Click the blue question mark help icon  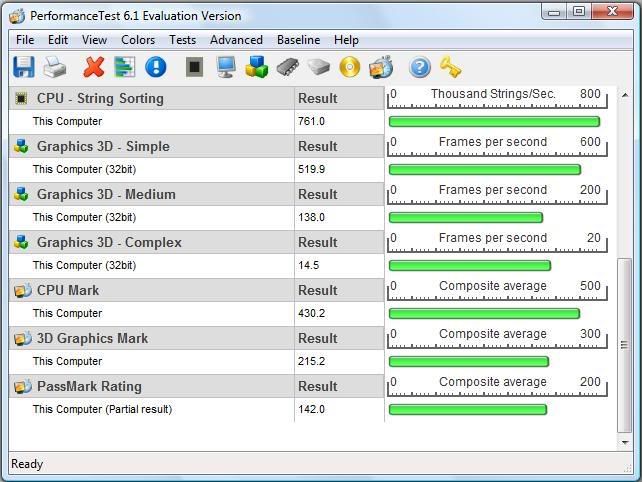click(420, 67)
